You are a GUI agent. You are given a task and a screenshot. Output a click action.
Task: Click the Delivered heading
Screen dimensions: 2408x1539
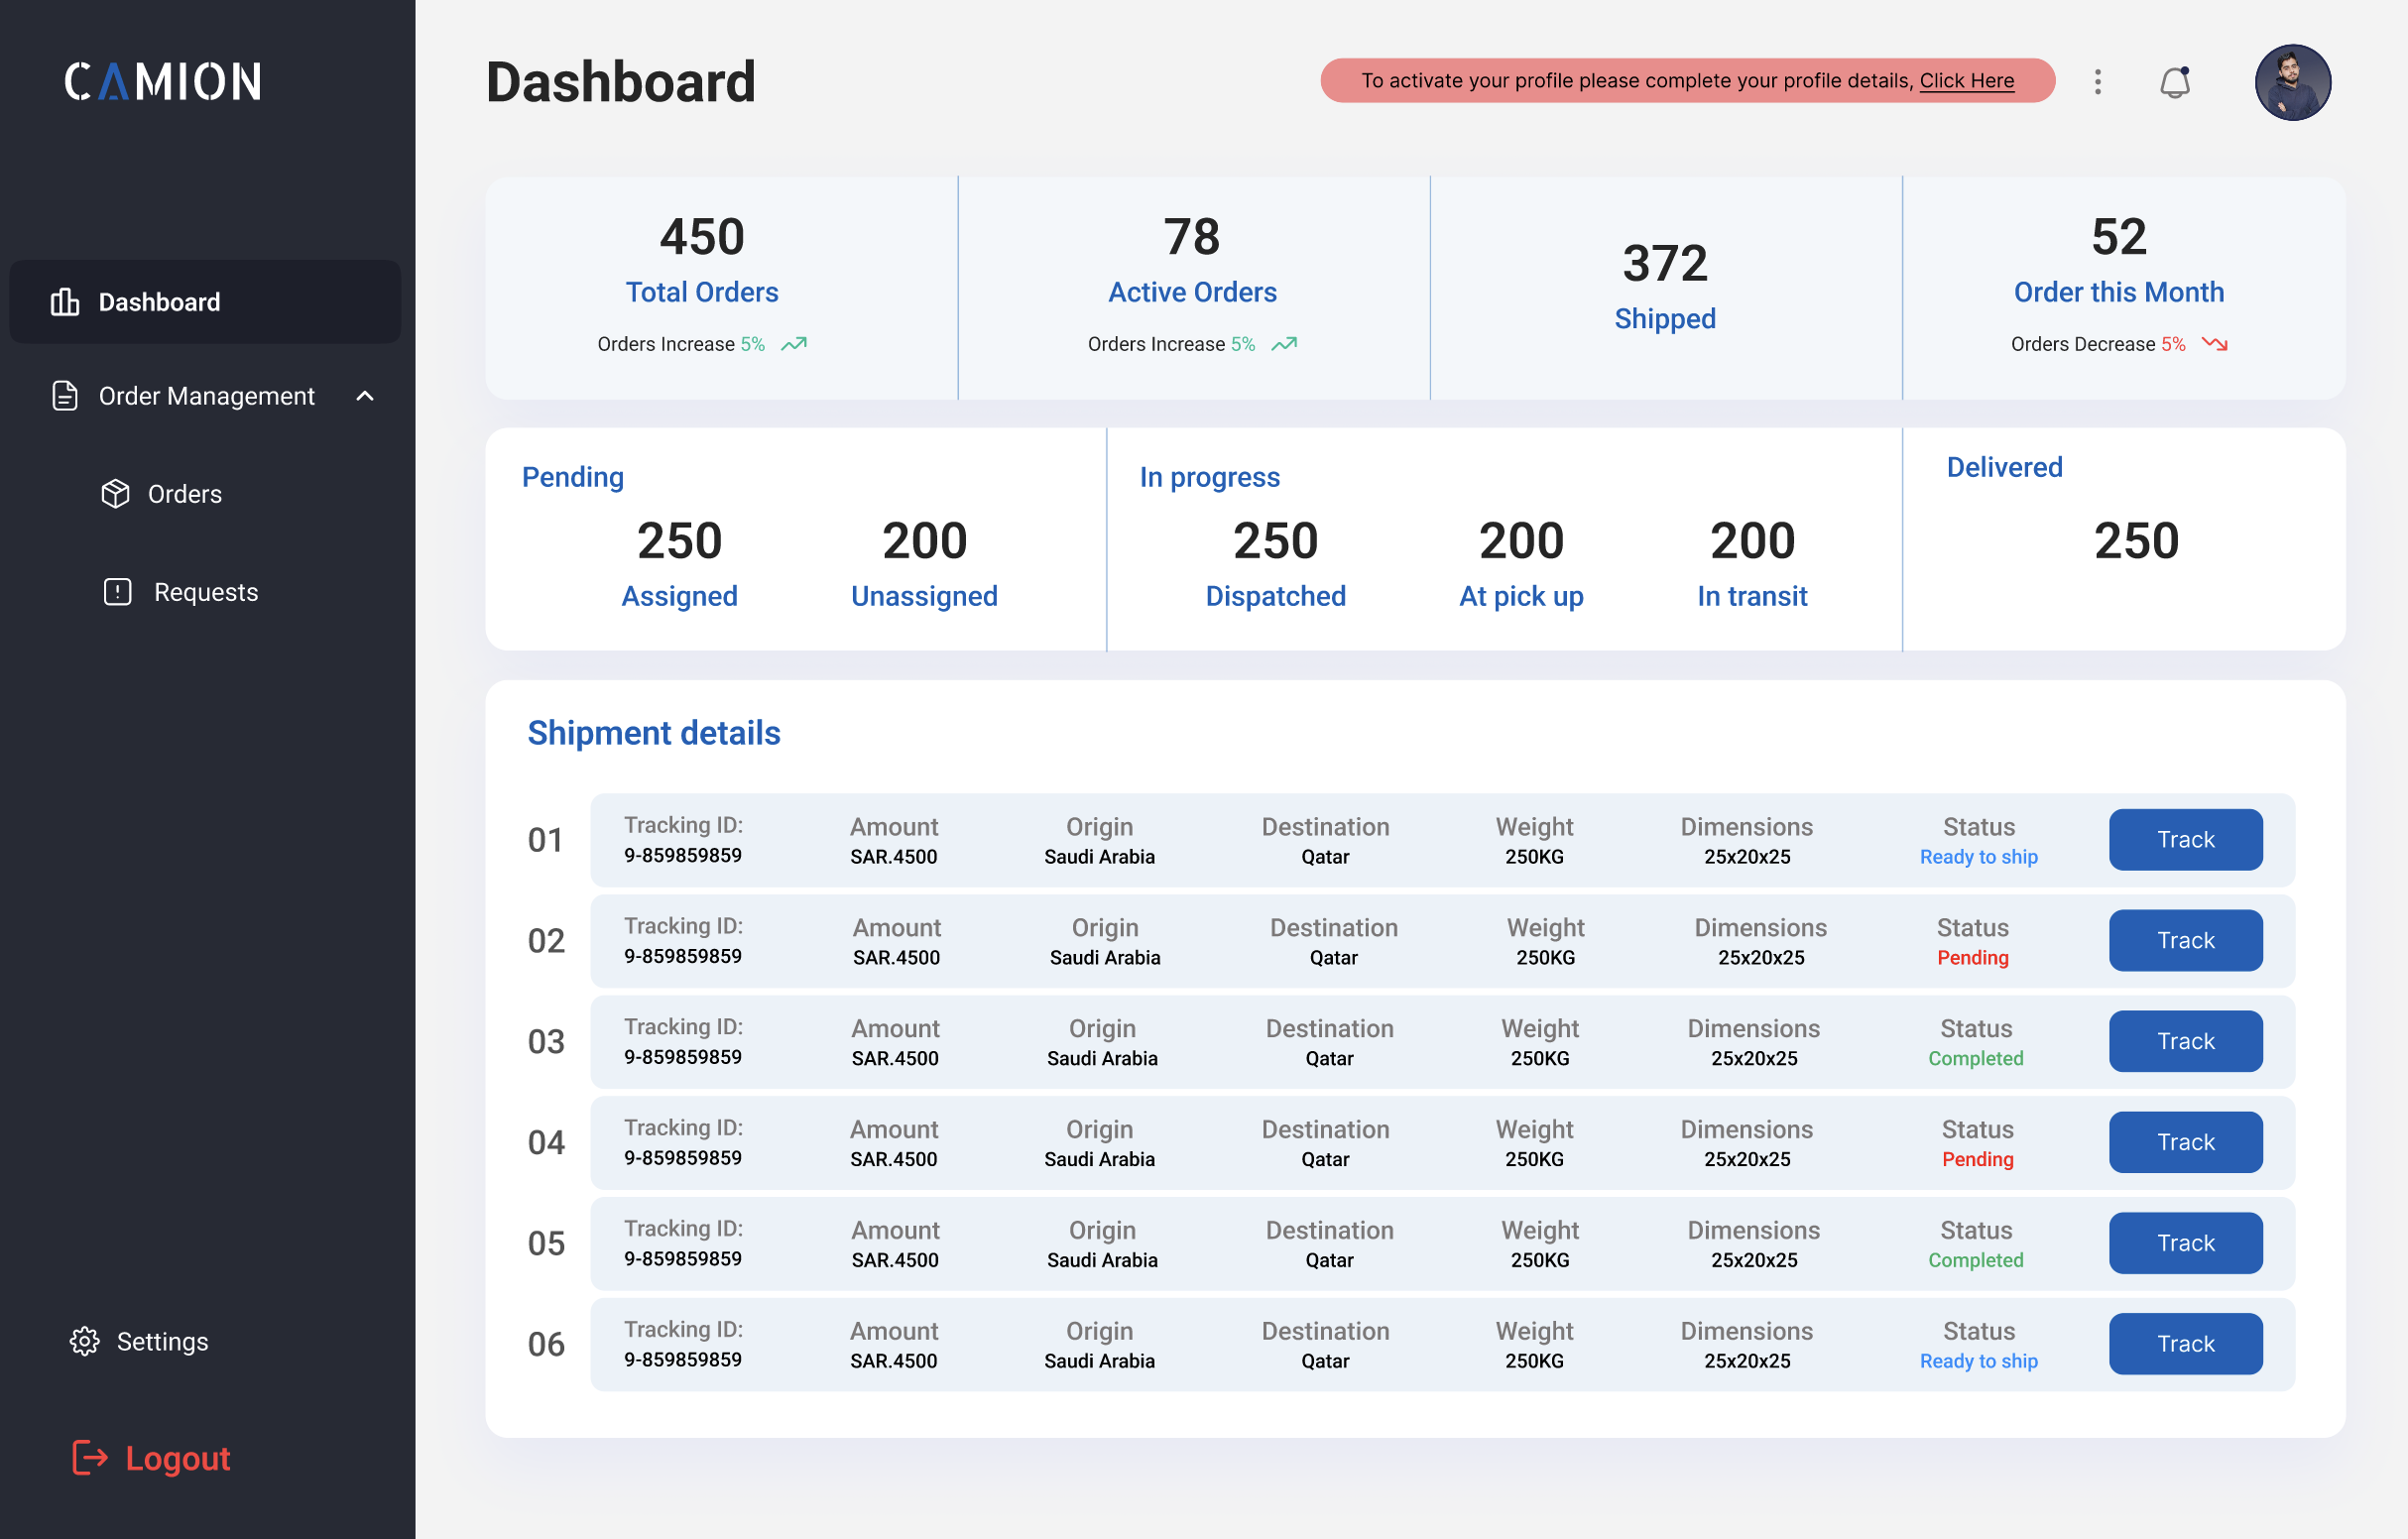2004,467
